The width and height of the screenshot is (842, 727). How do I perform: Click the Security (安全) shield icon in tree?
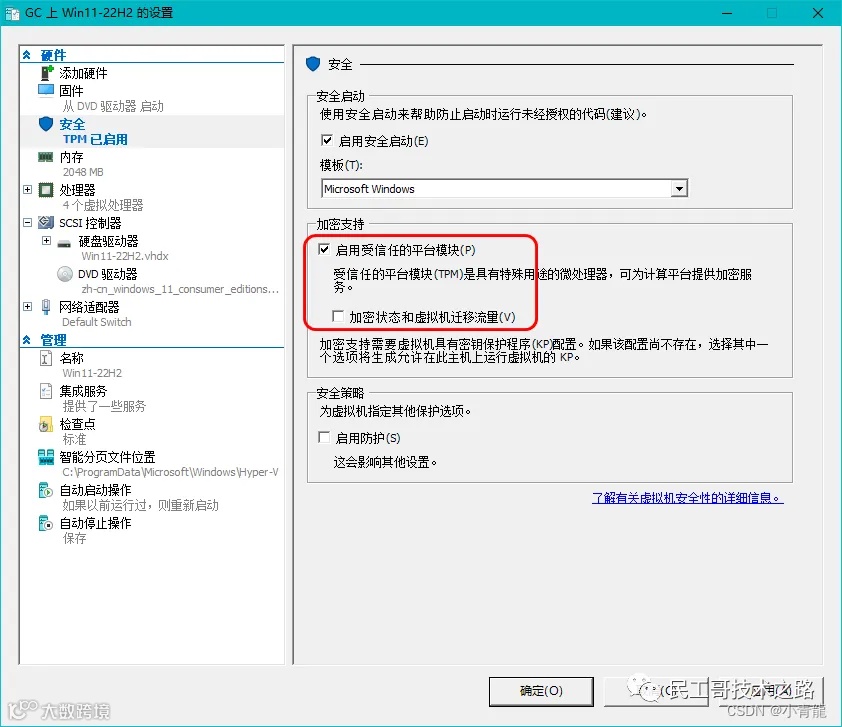[46, 124]
